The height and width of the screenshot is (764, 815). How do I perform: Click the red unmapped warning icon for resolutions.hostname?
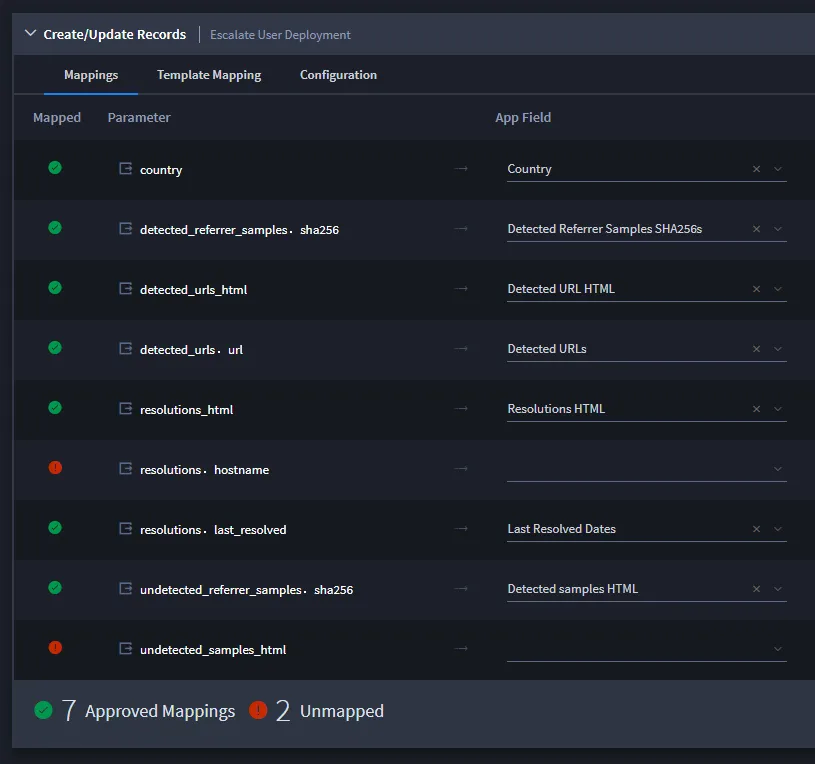pyautogui.click(x=55, y=468)
